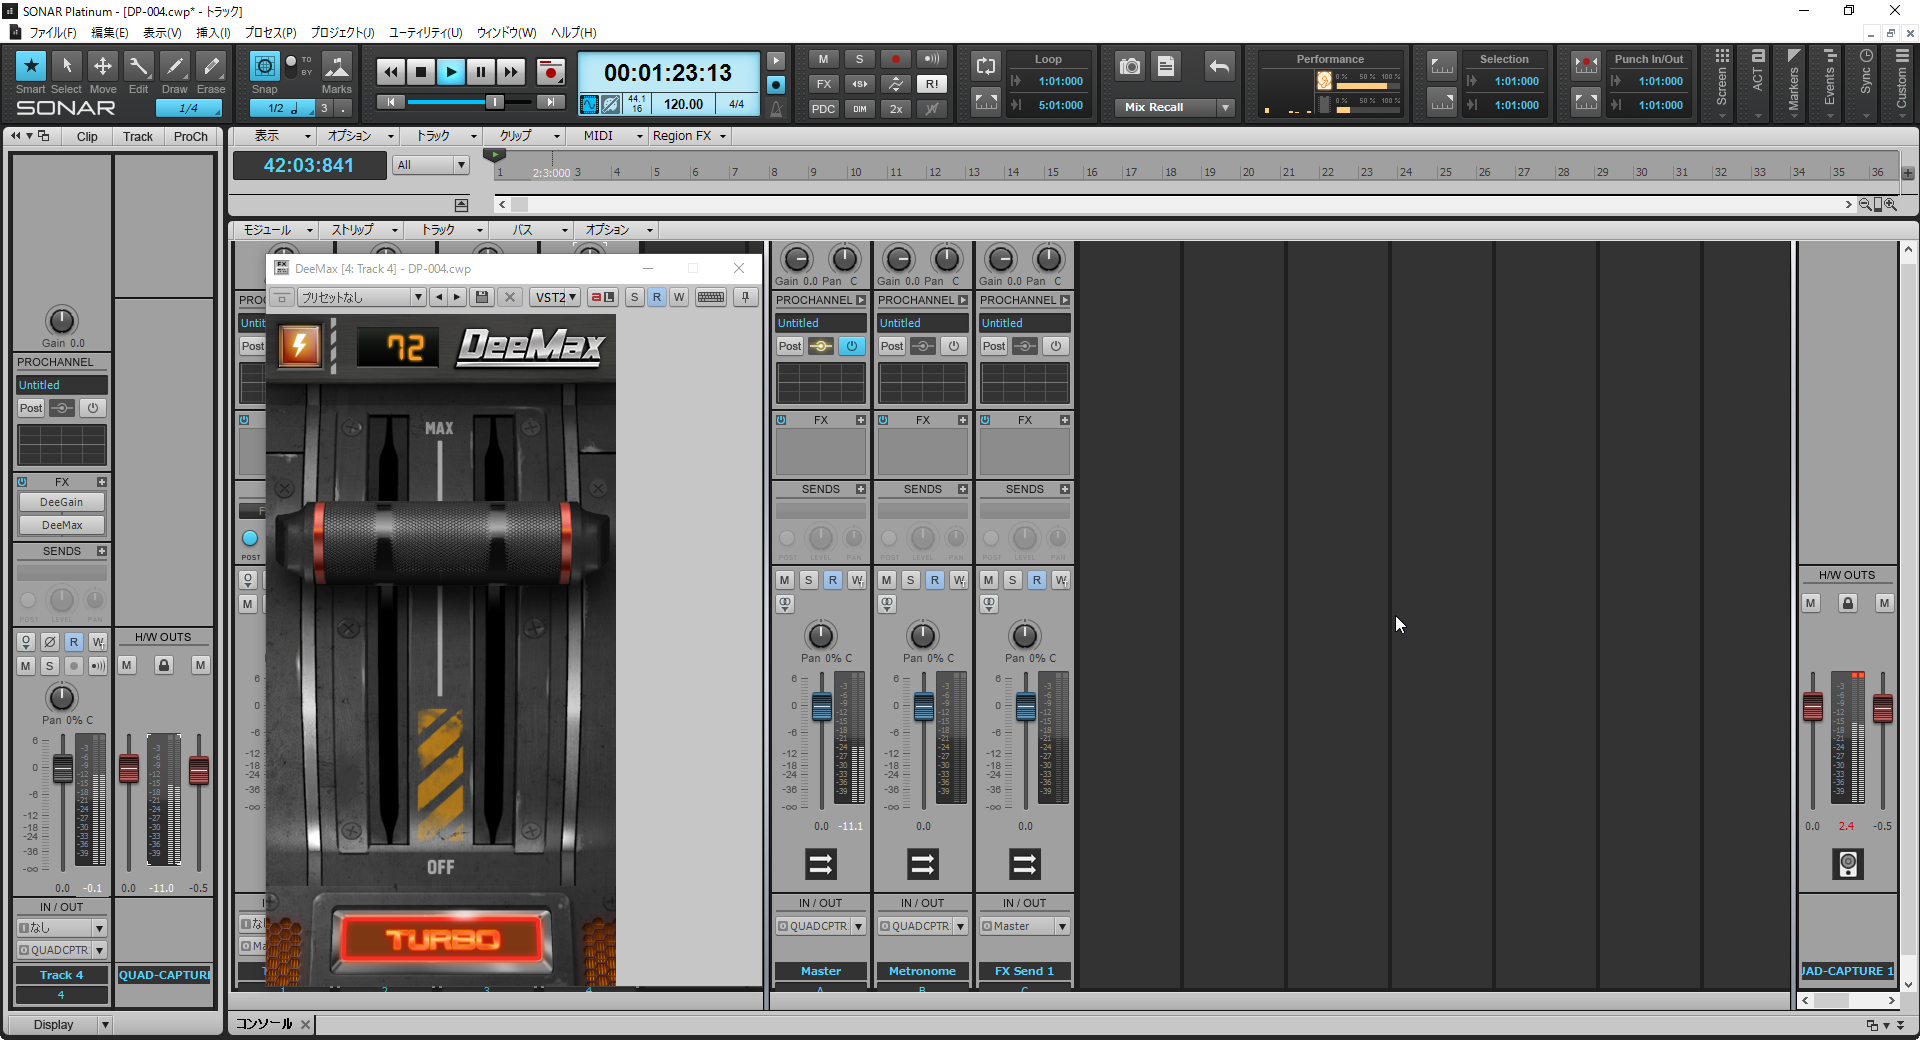Choose the Draw tool
The image size is (1920, 1040).
175,67
